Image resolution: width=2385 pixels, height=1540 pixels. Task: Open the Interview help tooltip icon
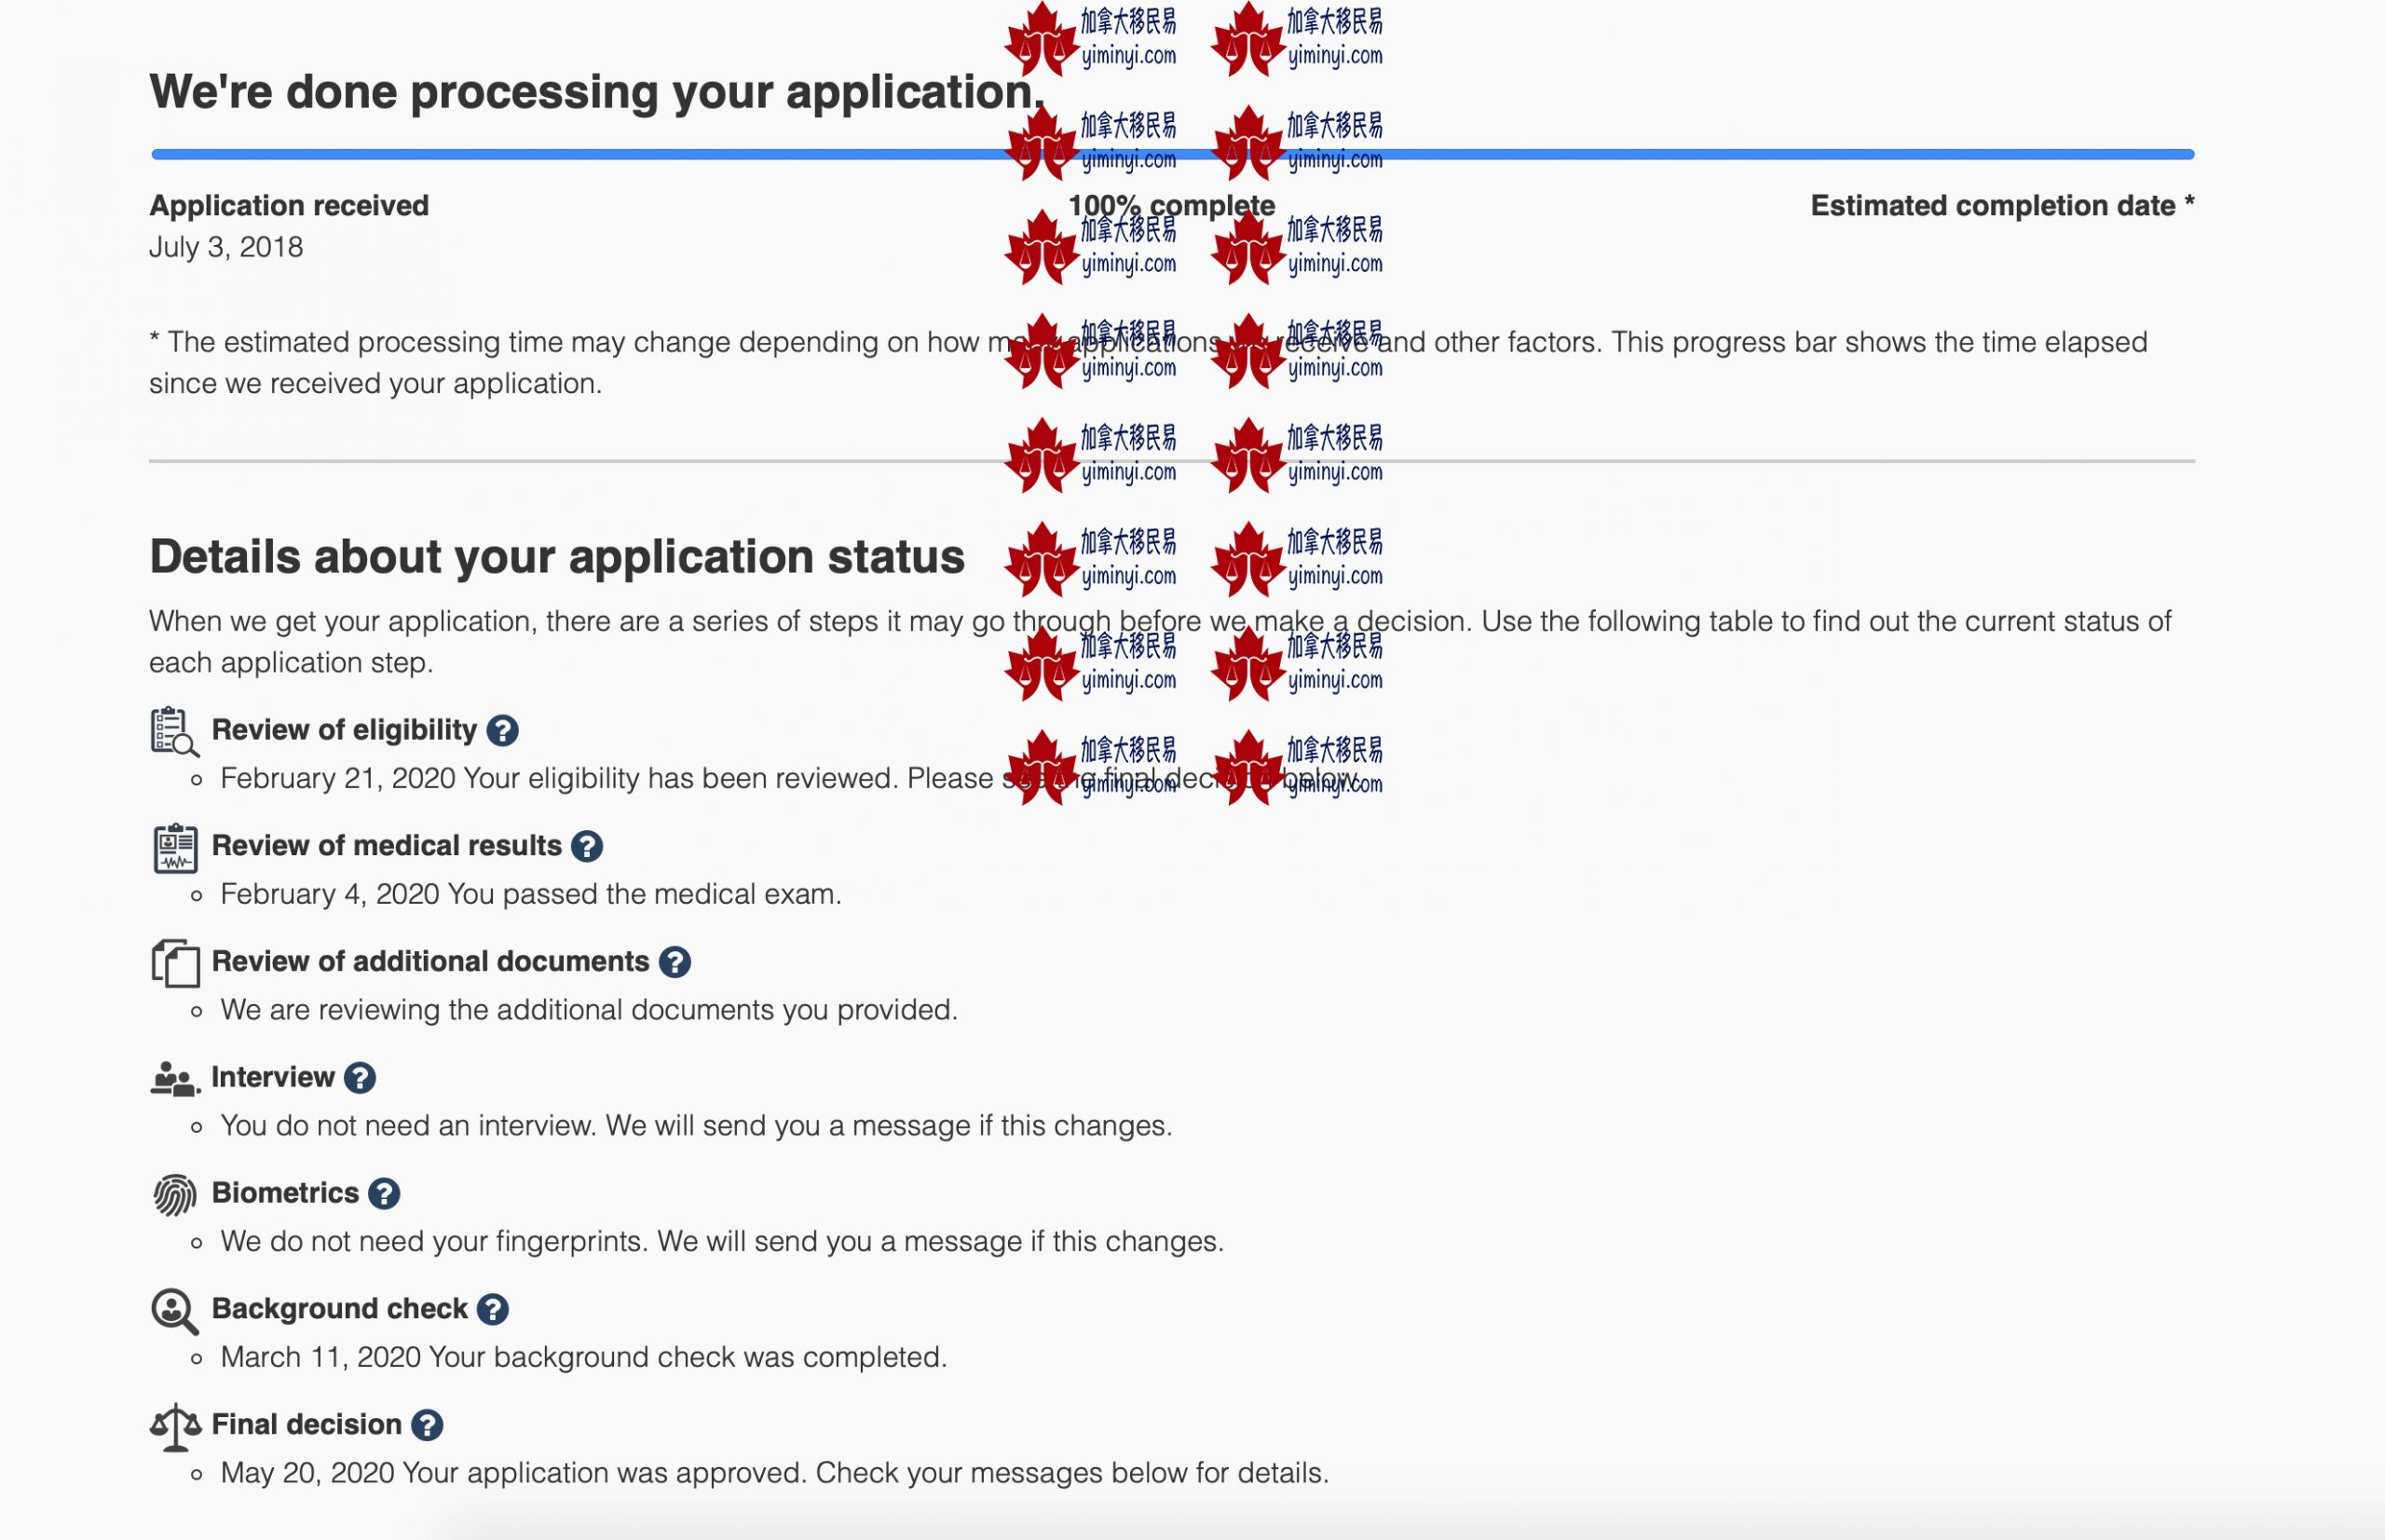click(x=359, y=1078)
